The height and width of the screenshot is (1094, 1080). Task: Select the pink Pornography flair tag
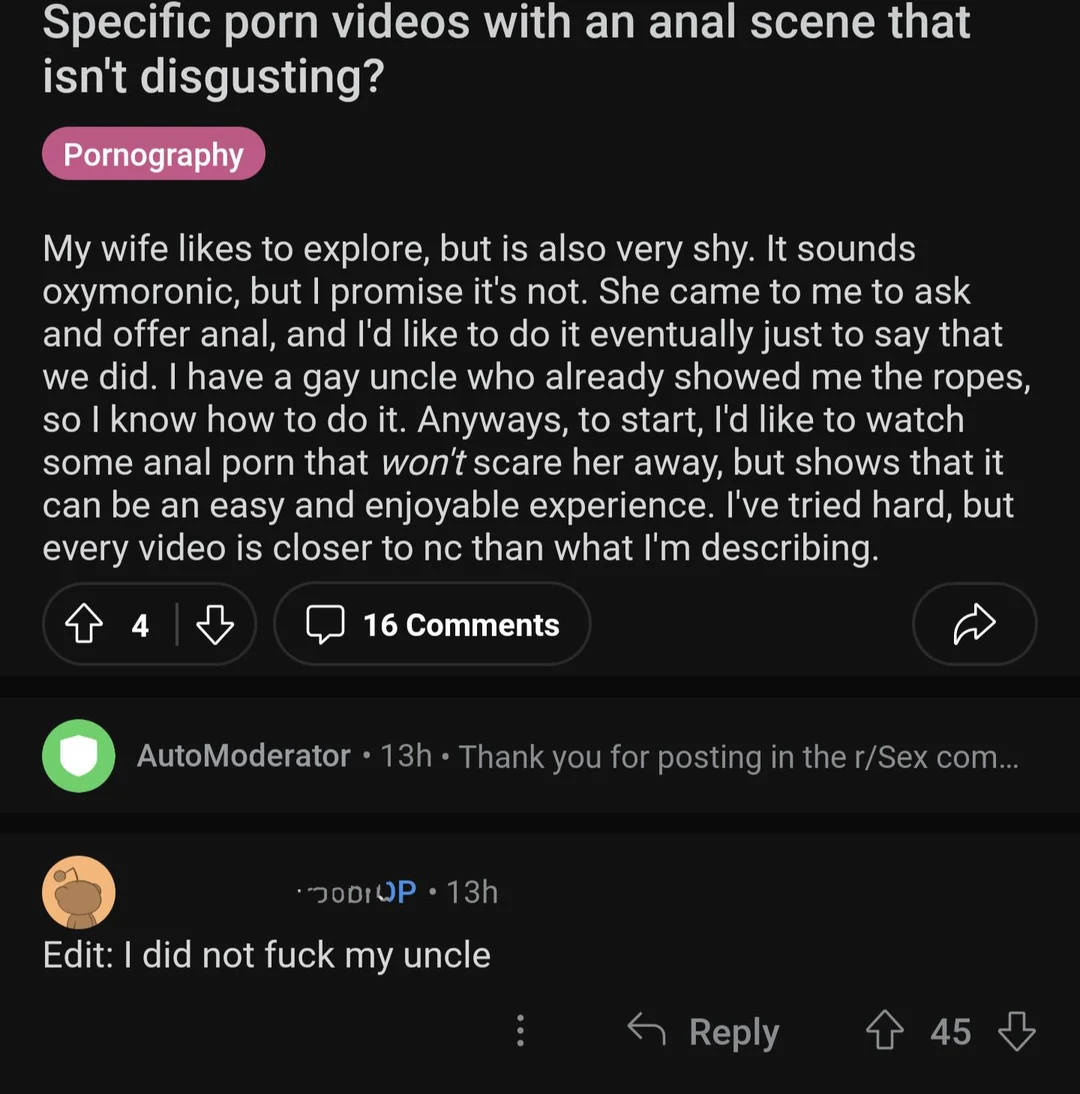[x=153, y=154]
